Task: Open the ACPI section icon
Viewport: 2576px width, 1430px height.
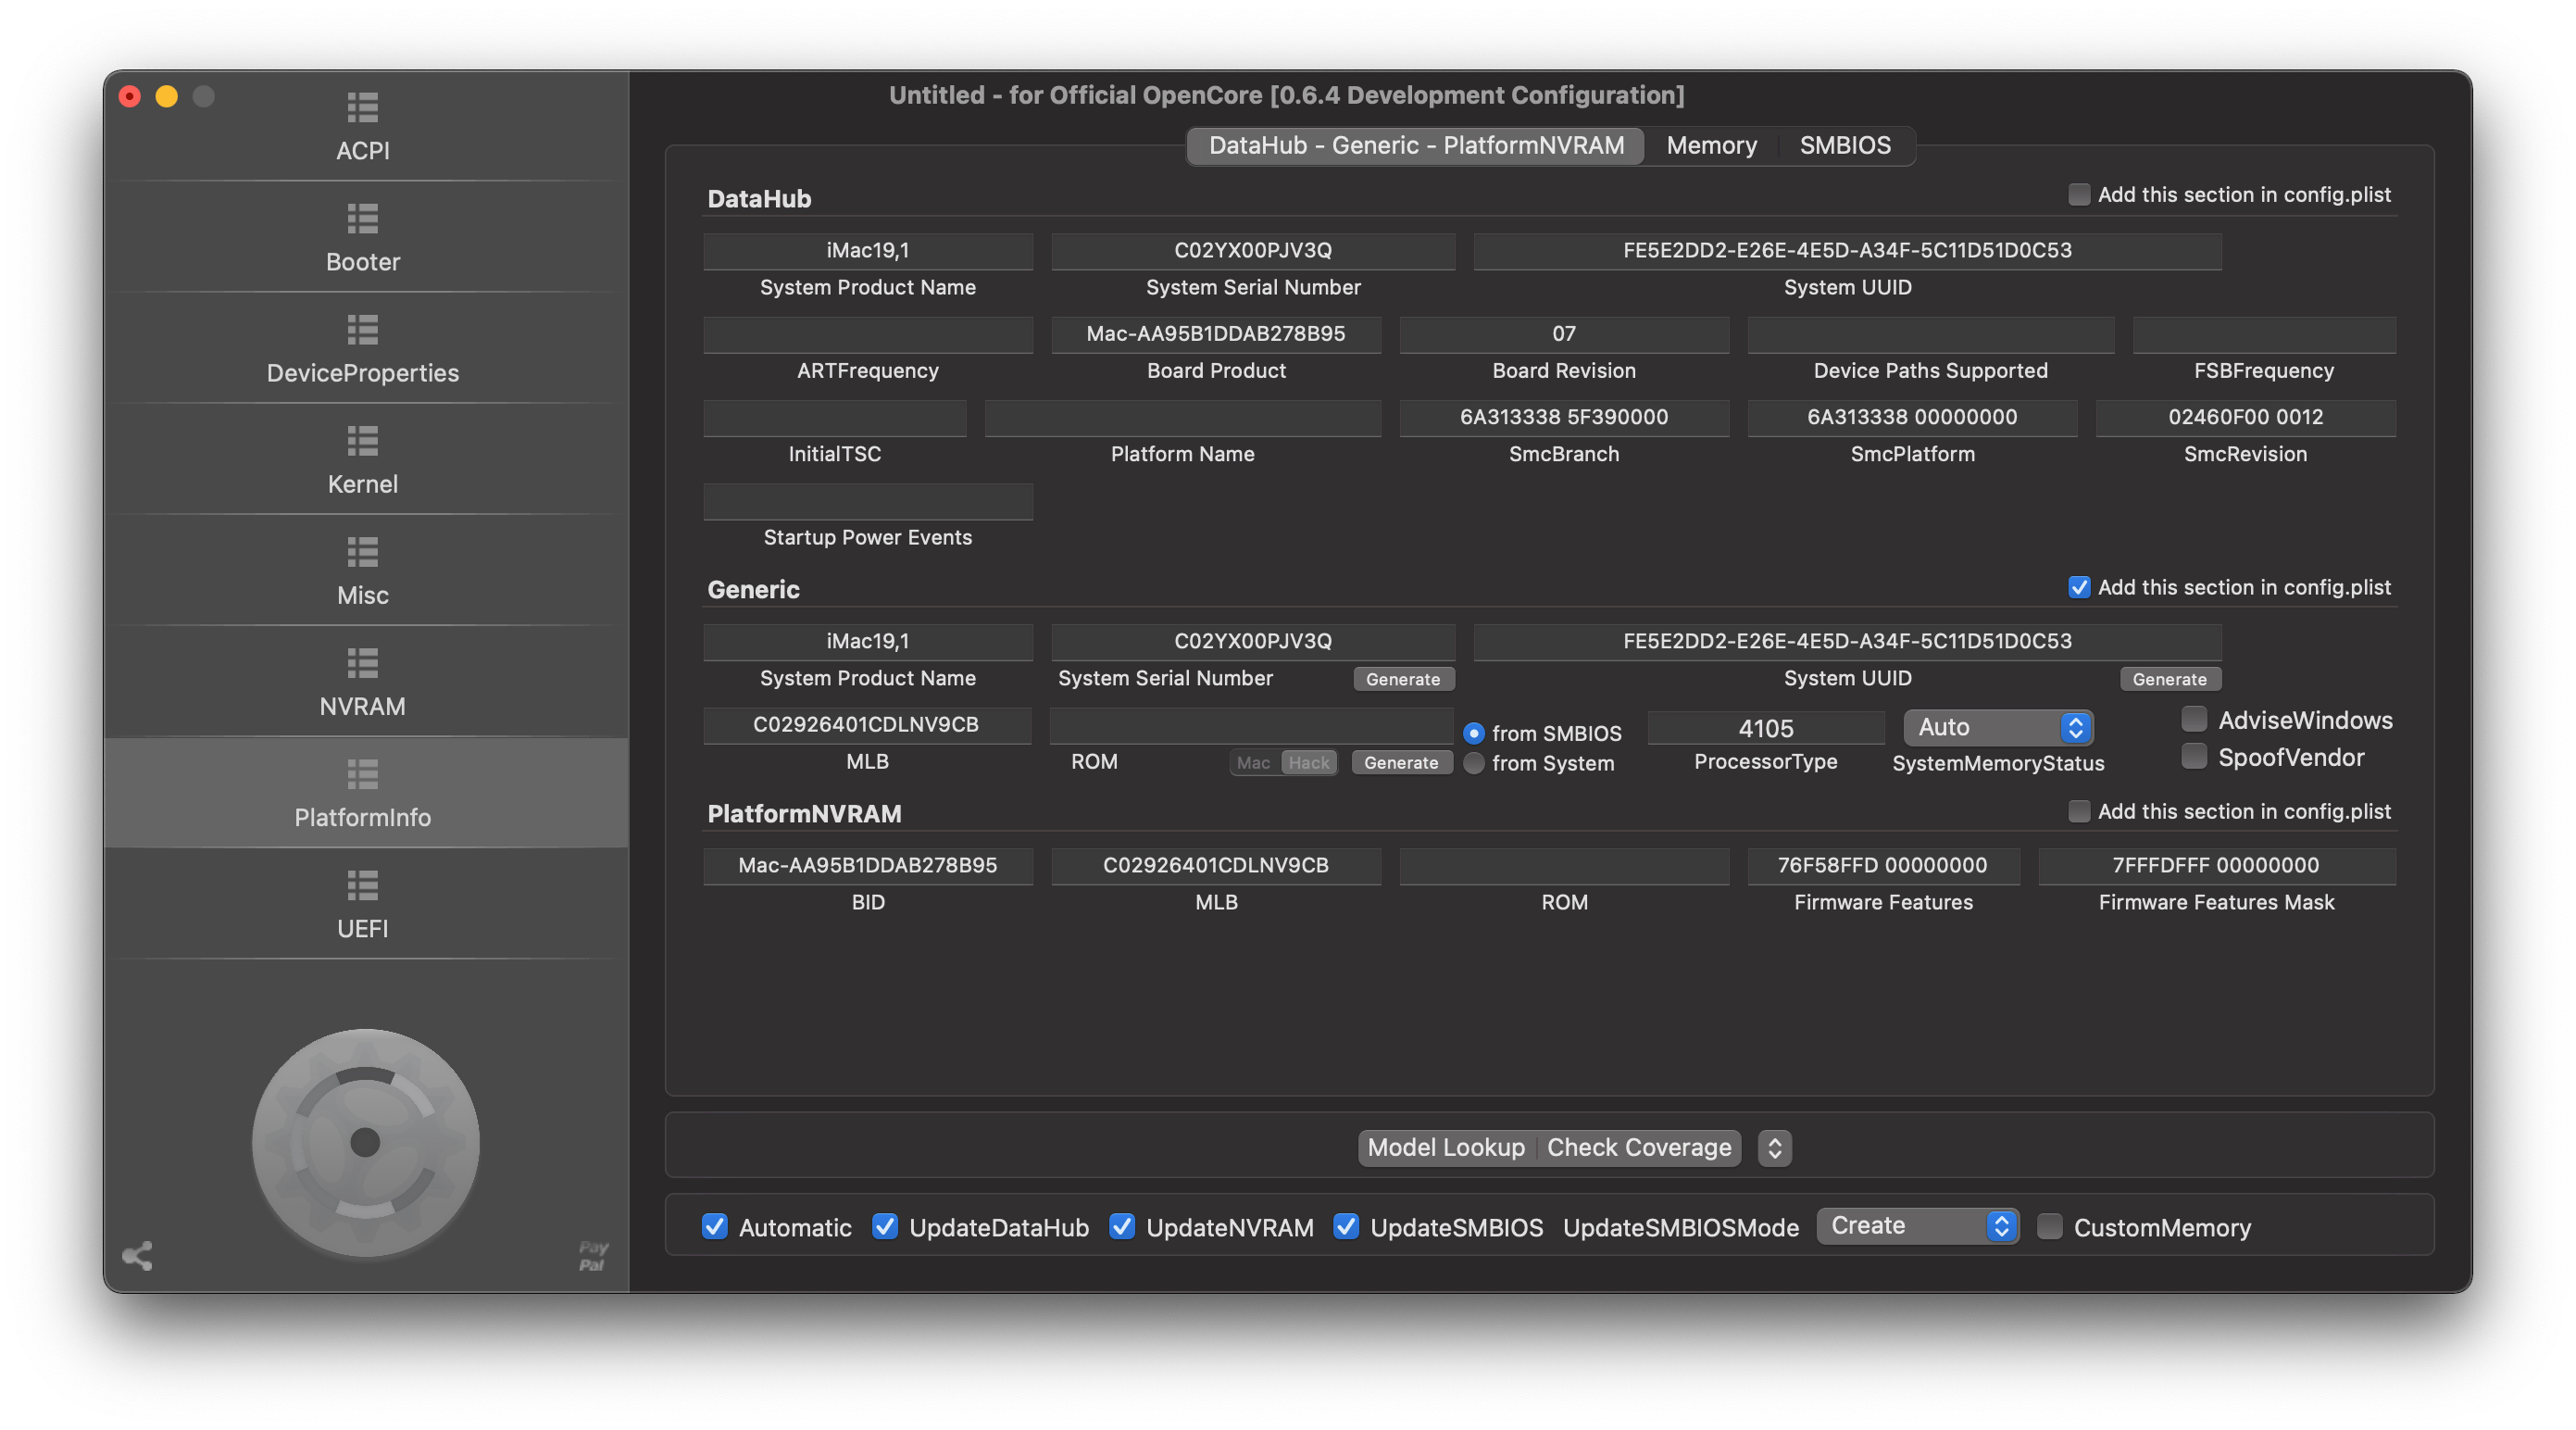Action: 362,107
